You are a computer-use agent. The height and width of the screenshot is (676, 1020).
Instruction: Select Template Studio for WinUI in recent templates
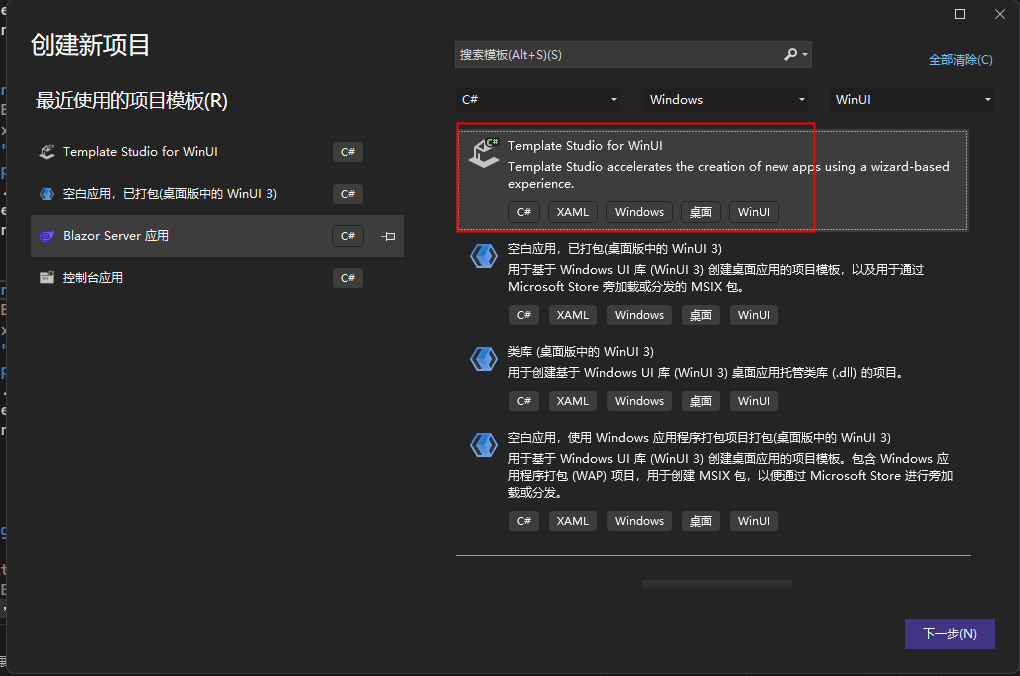pyautogui.click(x=217, y=152)
